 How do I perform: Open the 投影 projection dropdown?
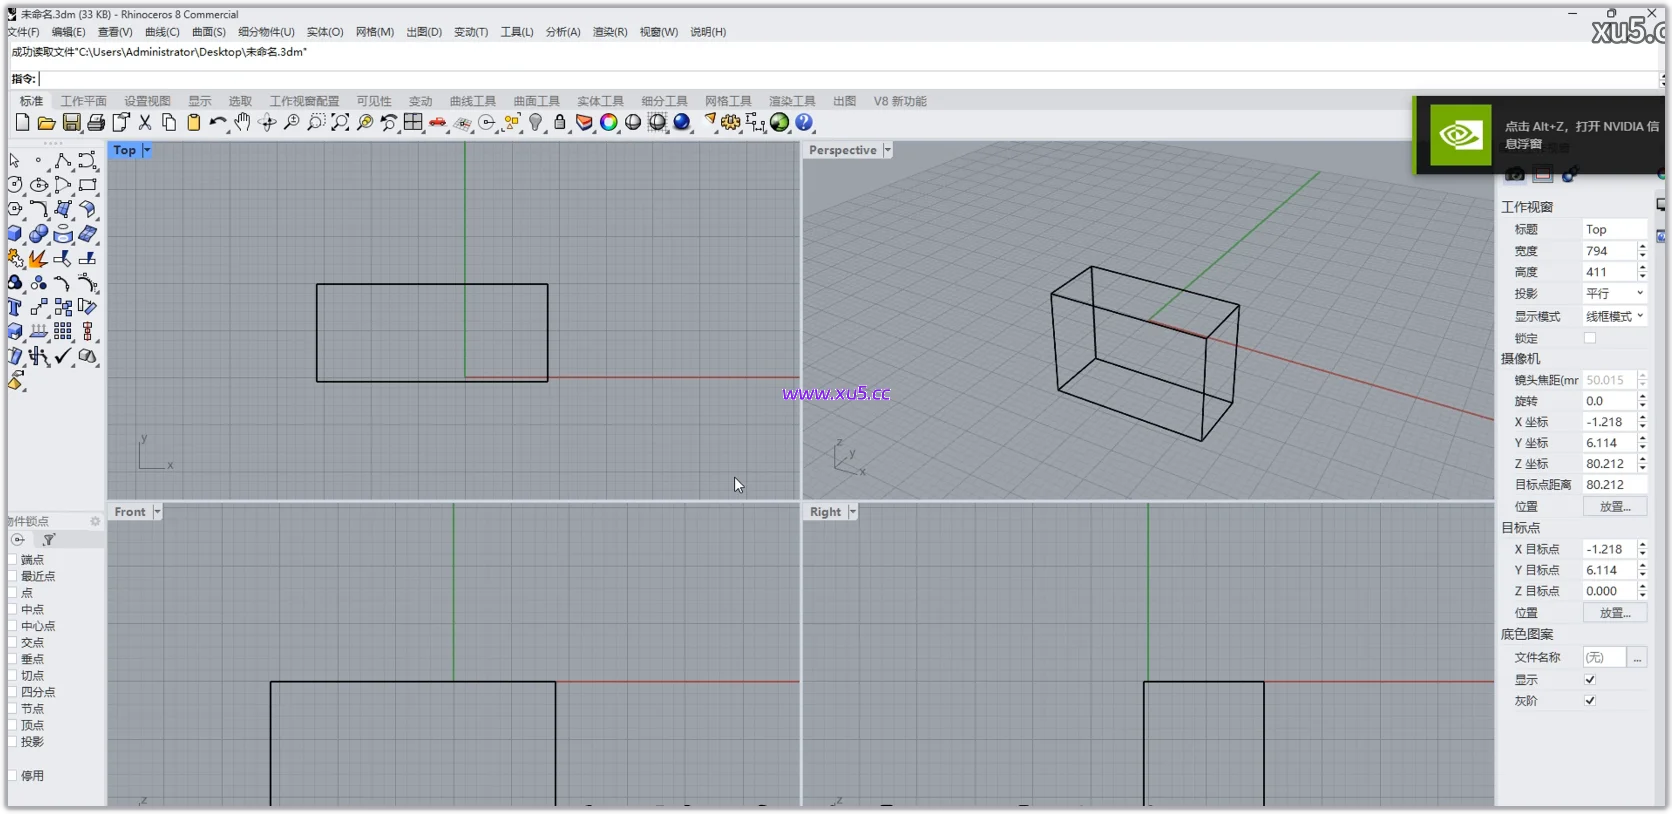1614,293
